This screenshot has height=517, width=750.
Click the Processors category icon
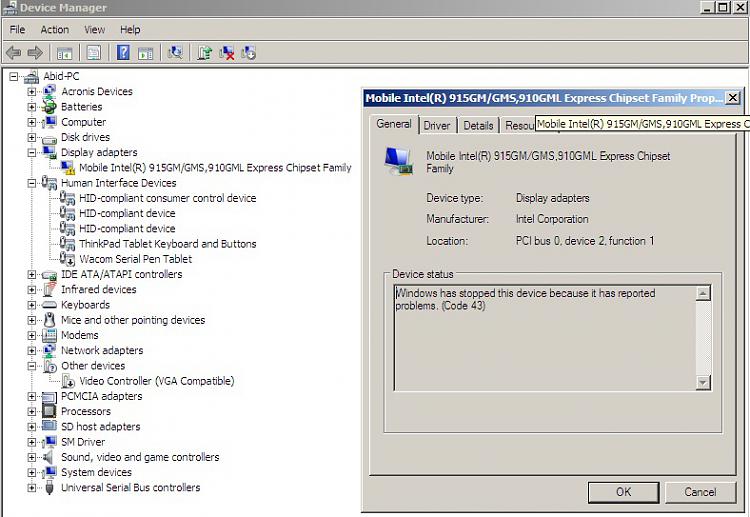pos(49,411)
